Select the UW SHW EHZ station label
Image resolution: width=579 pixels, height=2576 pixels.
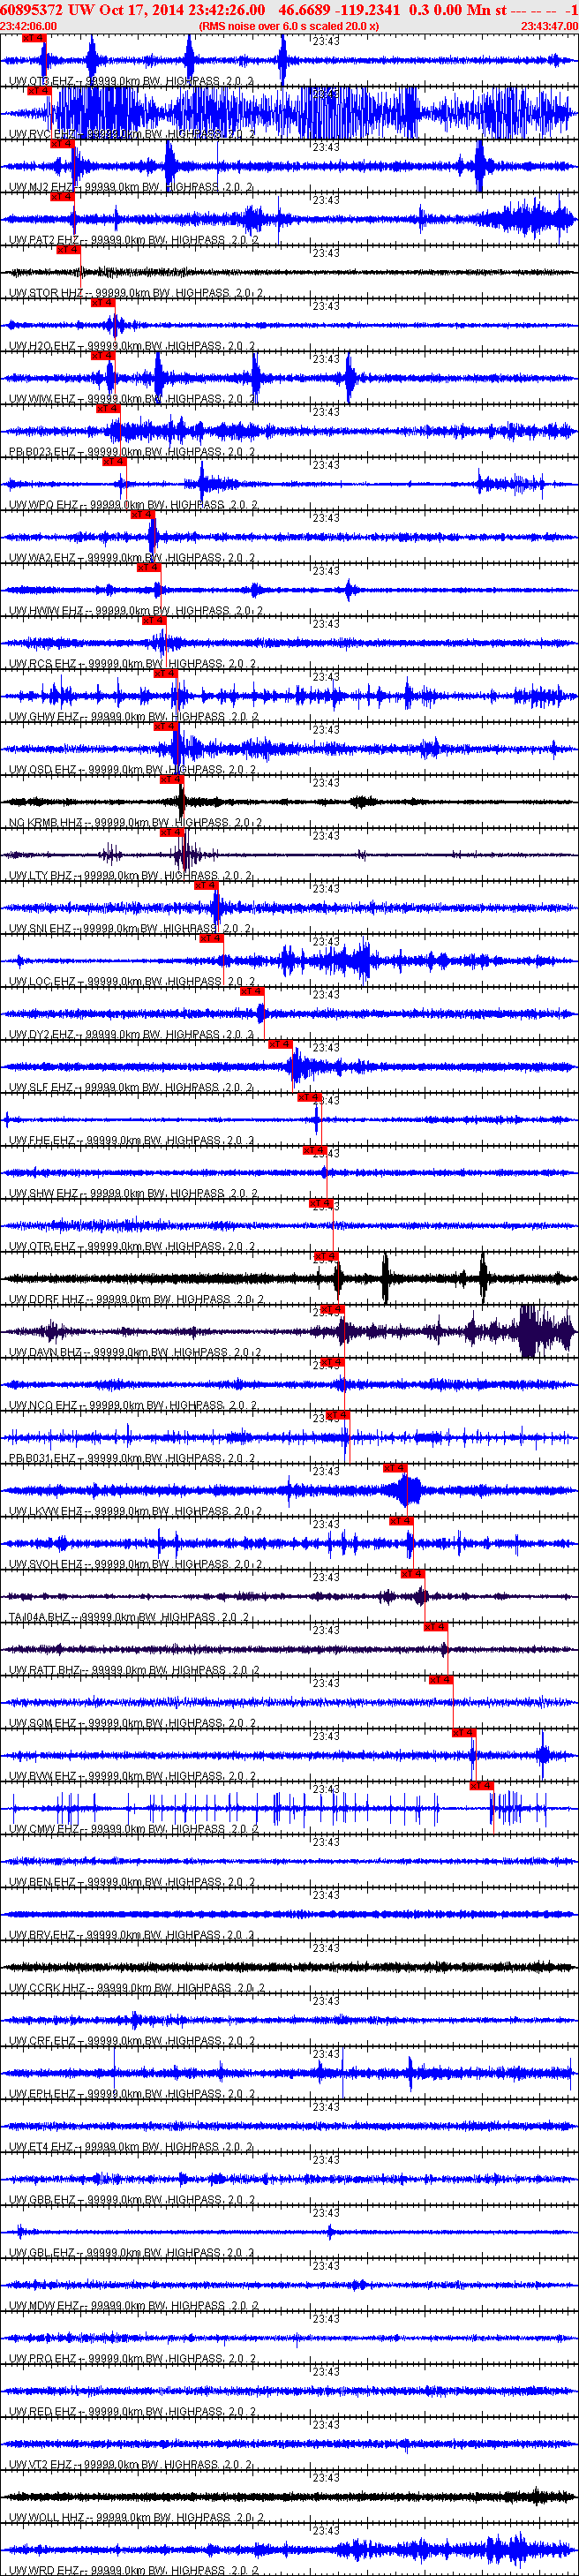pyautogui.click(x=134, y=1194)
